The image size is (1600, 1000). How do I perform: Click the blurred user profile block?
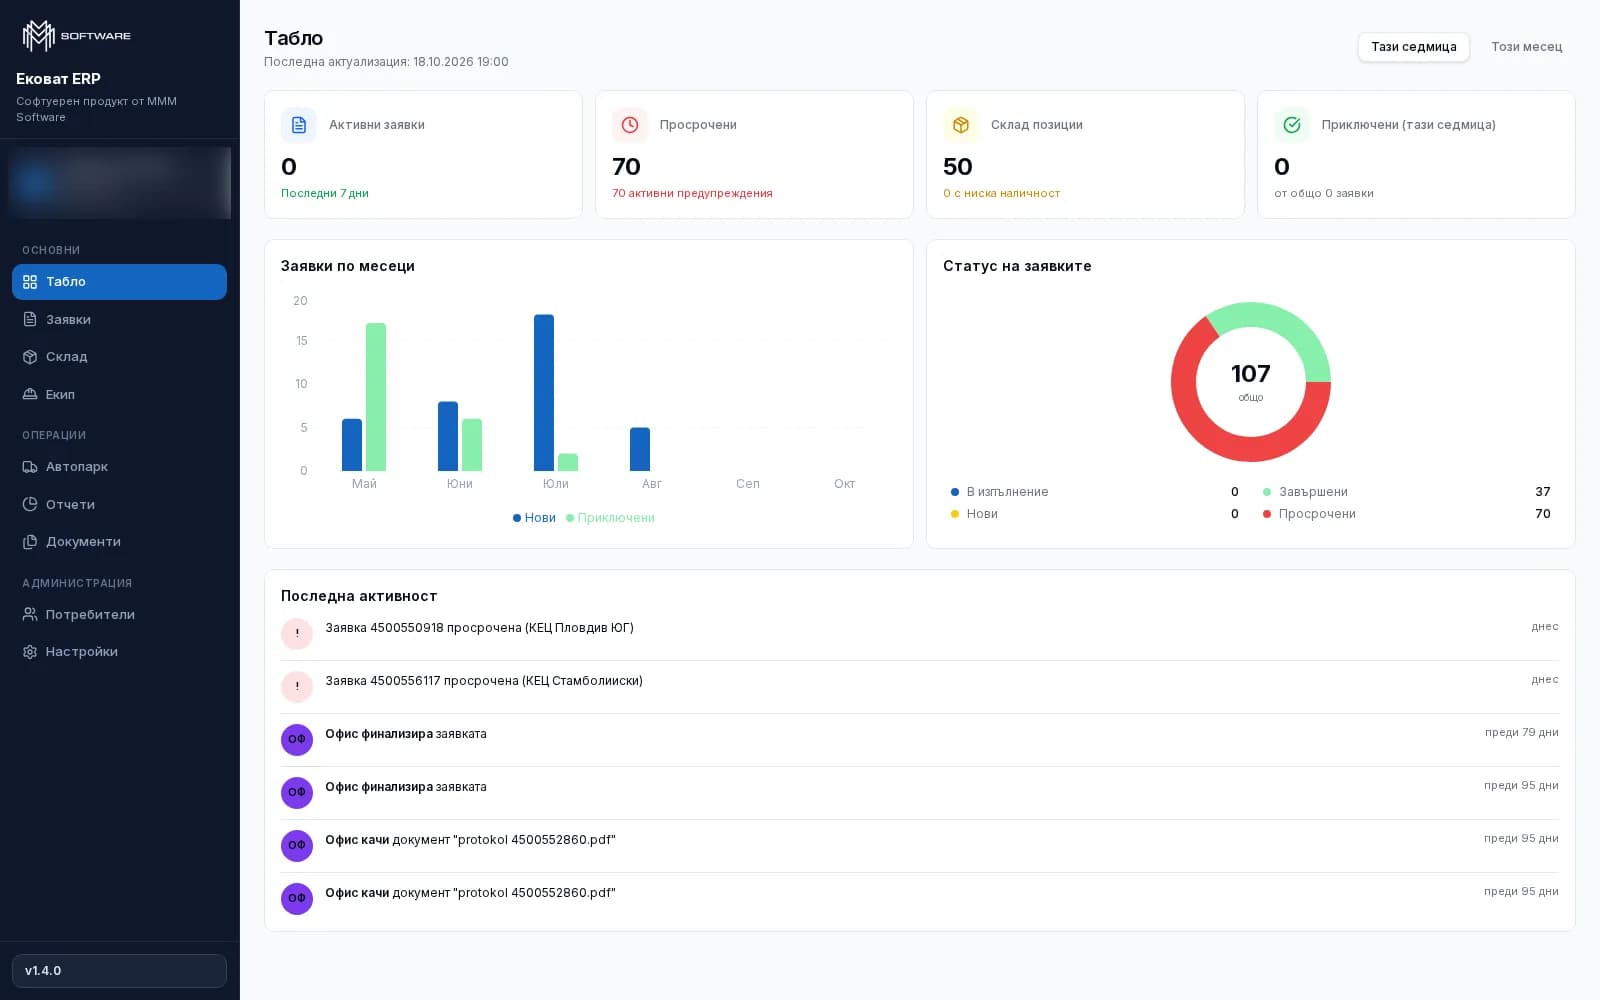coord(119,183)
